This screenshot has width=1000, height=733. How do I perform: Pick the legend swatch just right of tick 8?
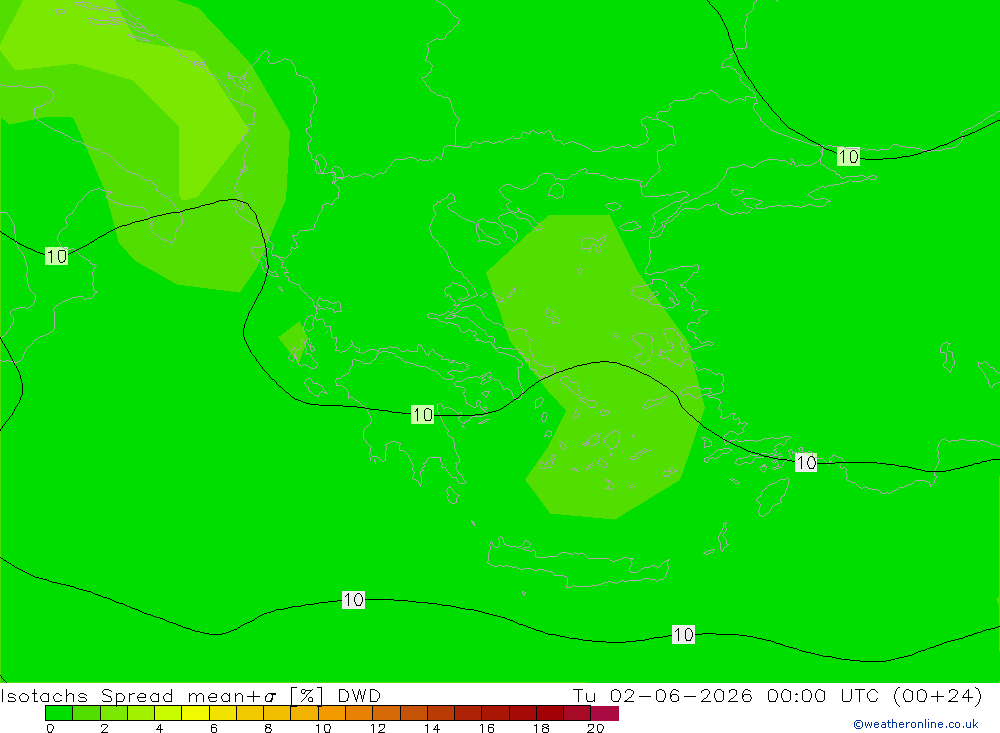[277, 713]
